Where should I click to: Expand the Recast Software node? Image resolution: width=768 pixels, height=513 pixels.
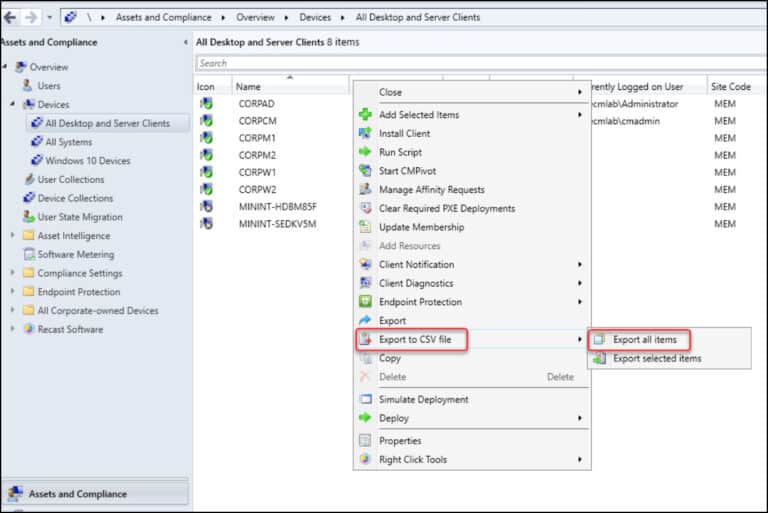tap(13, 328)
